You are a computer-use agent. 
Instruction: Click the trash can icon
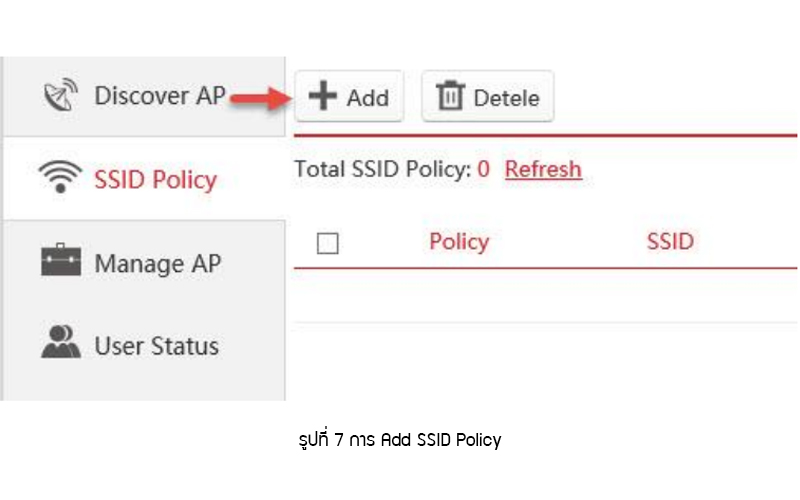(450, 95)
